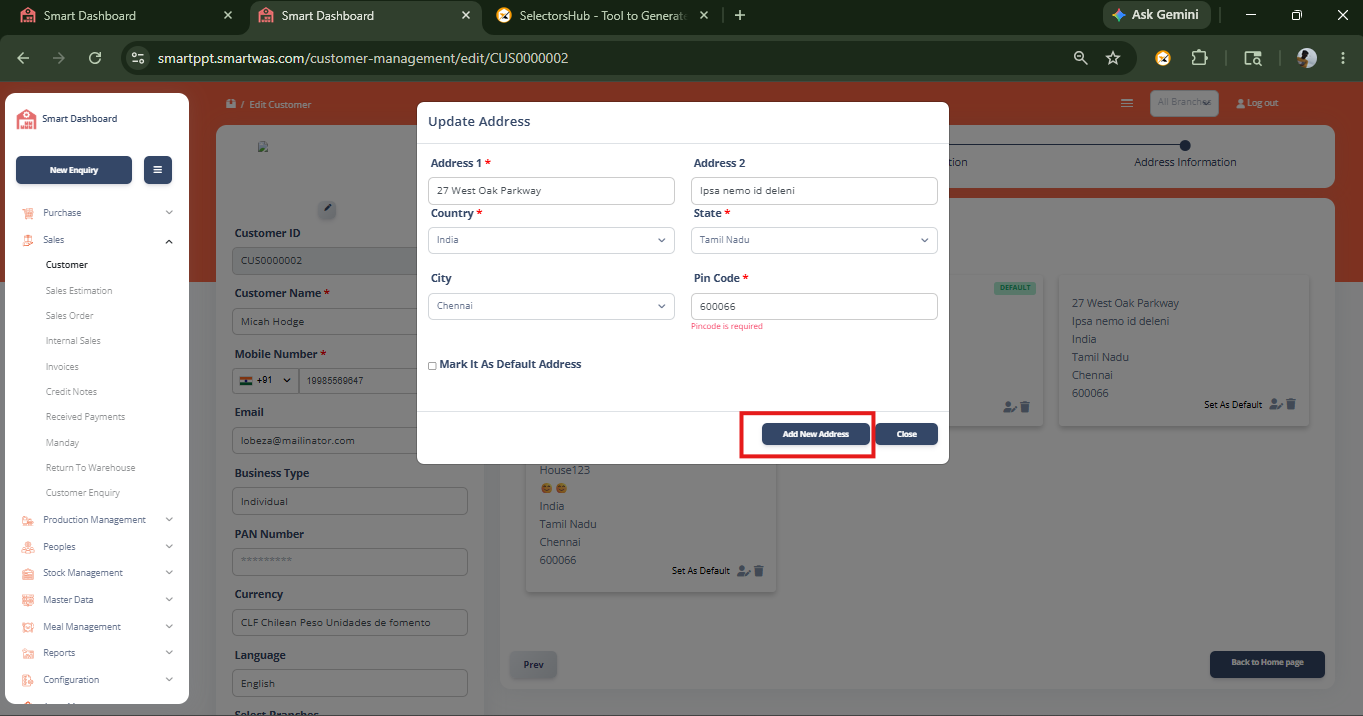Delete the 27 West Oak Parkway address card
Image resolution: width=1363 pixels, height=716 pixels.
click(1291, 404)
